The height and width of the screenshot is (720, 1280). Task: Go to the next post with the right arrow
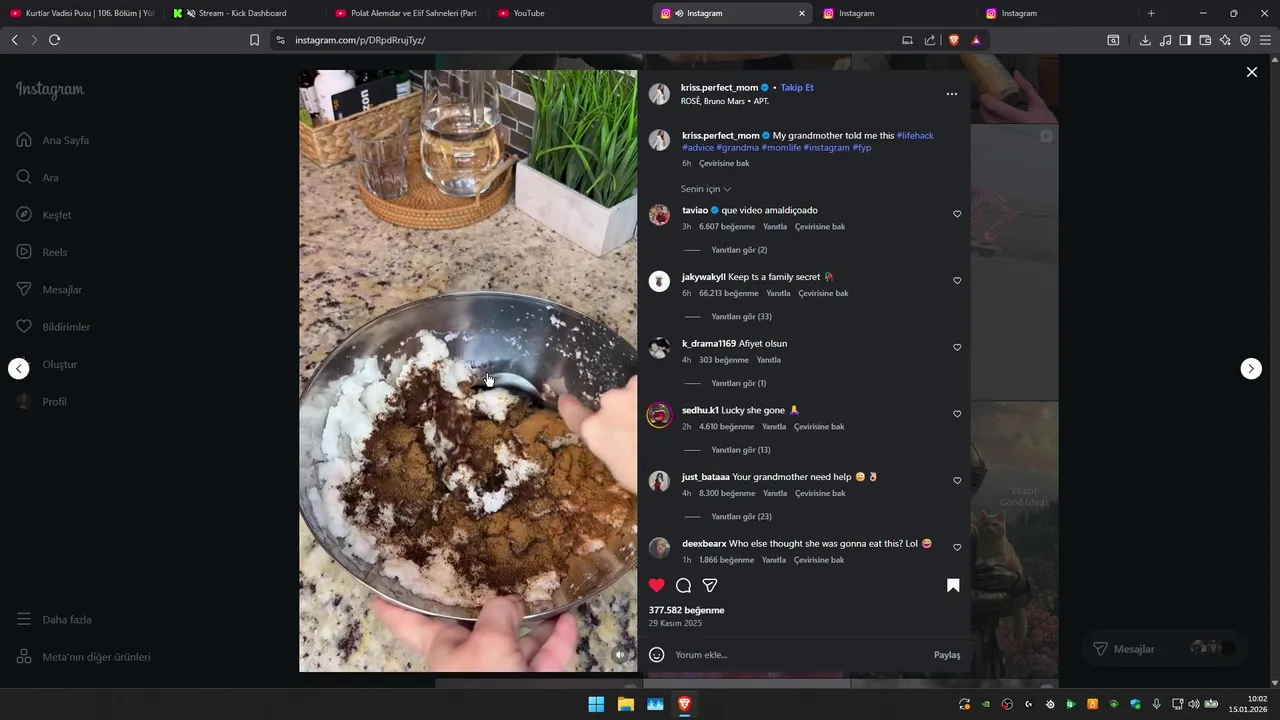click(x=1251, y=368)
